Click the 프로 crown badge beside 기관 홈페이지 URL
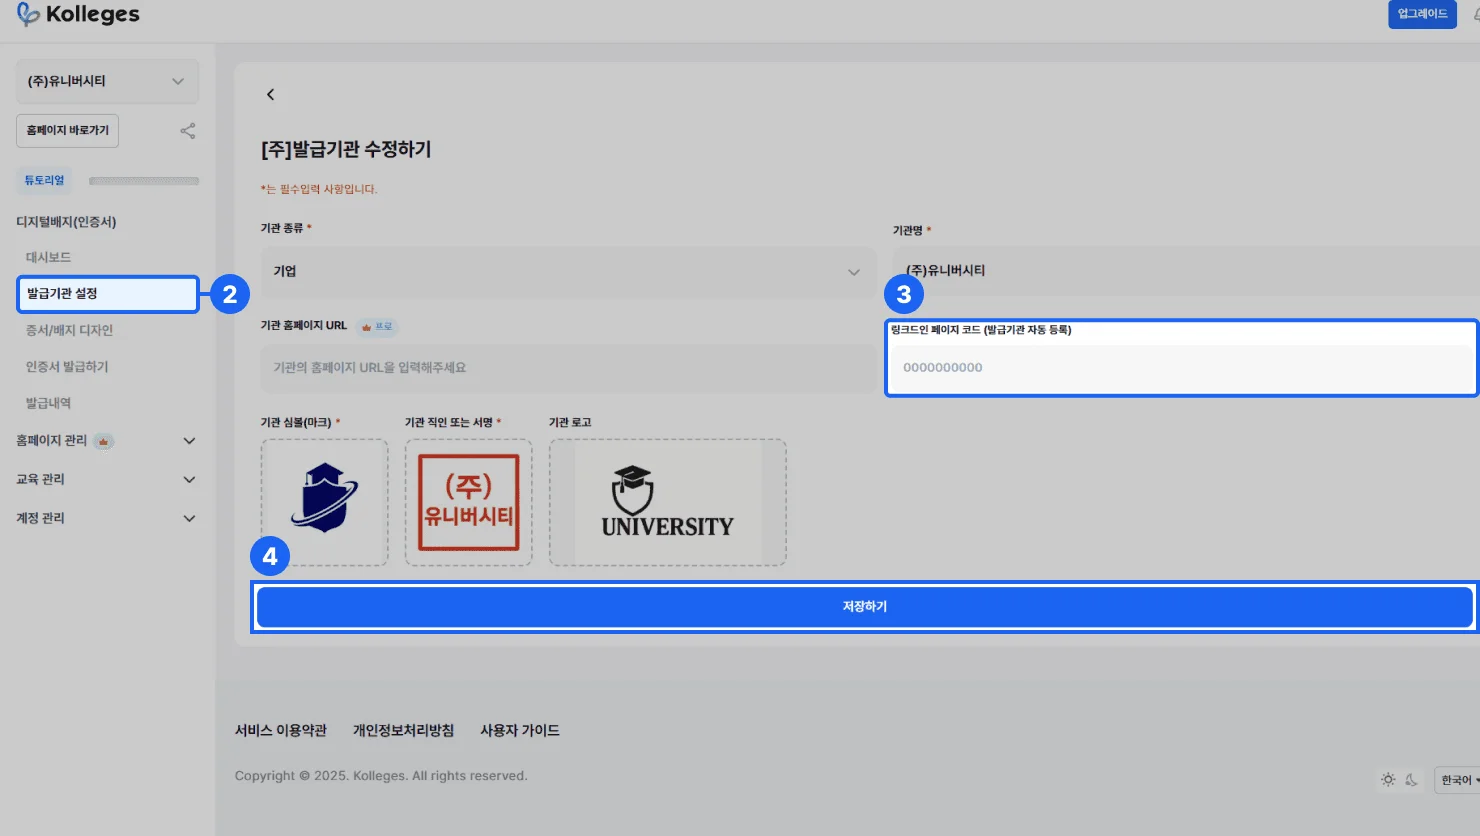Image resolution: width=1480 pixels, height=836 pixels. [378, 327]
